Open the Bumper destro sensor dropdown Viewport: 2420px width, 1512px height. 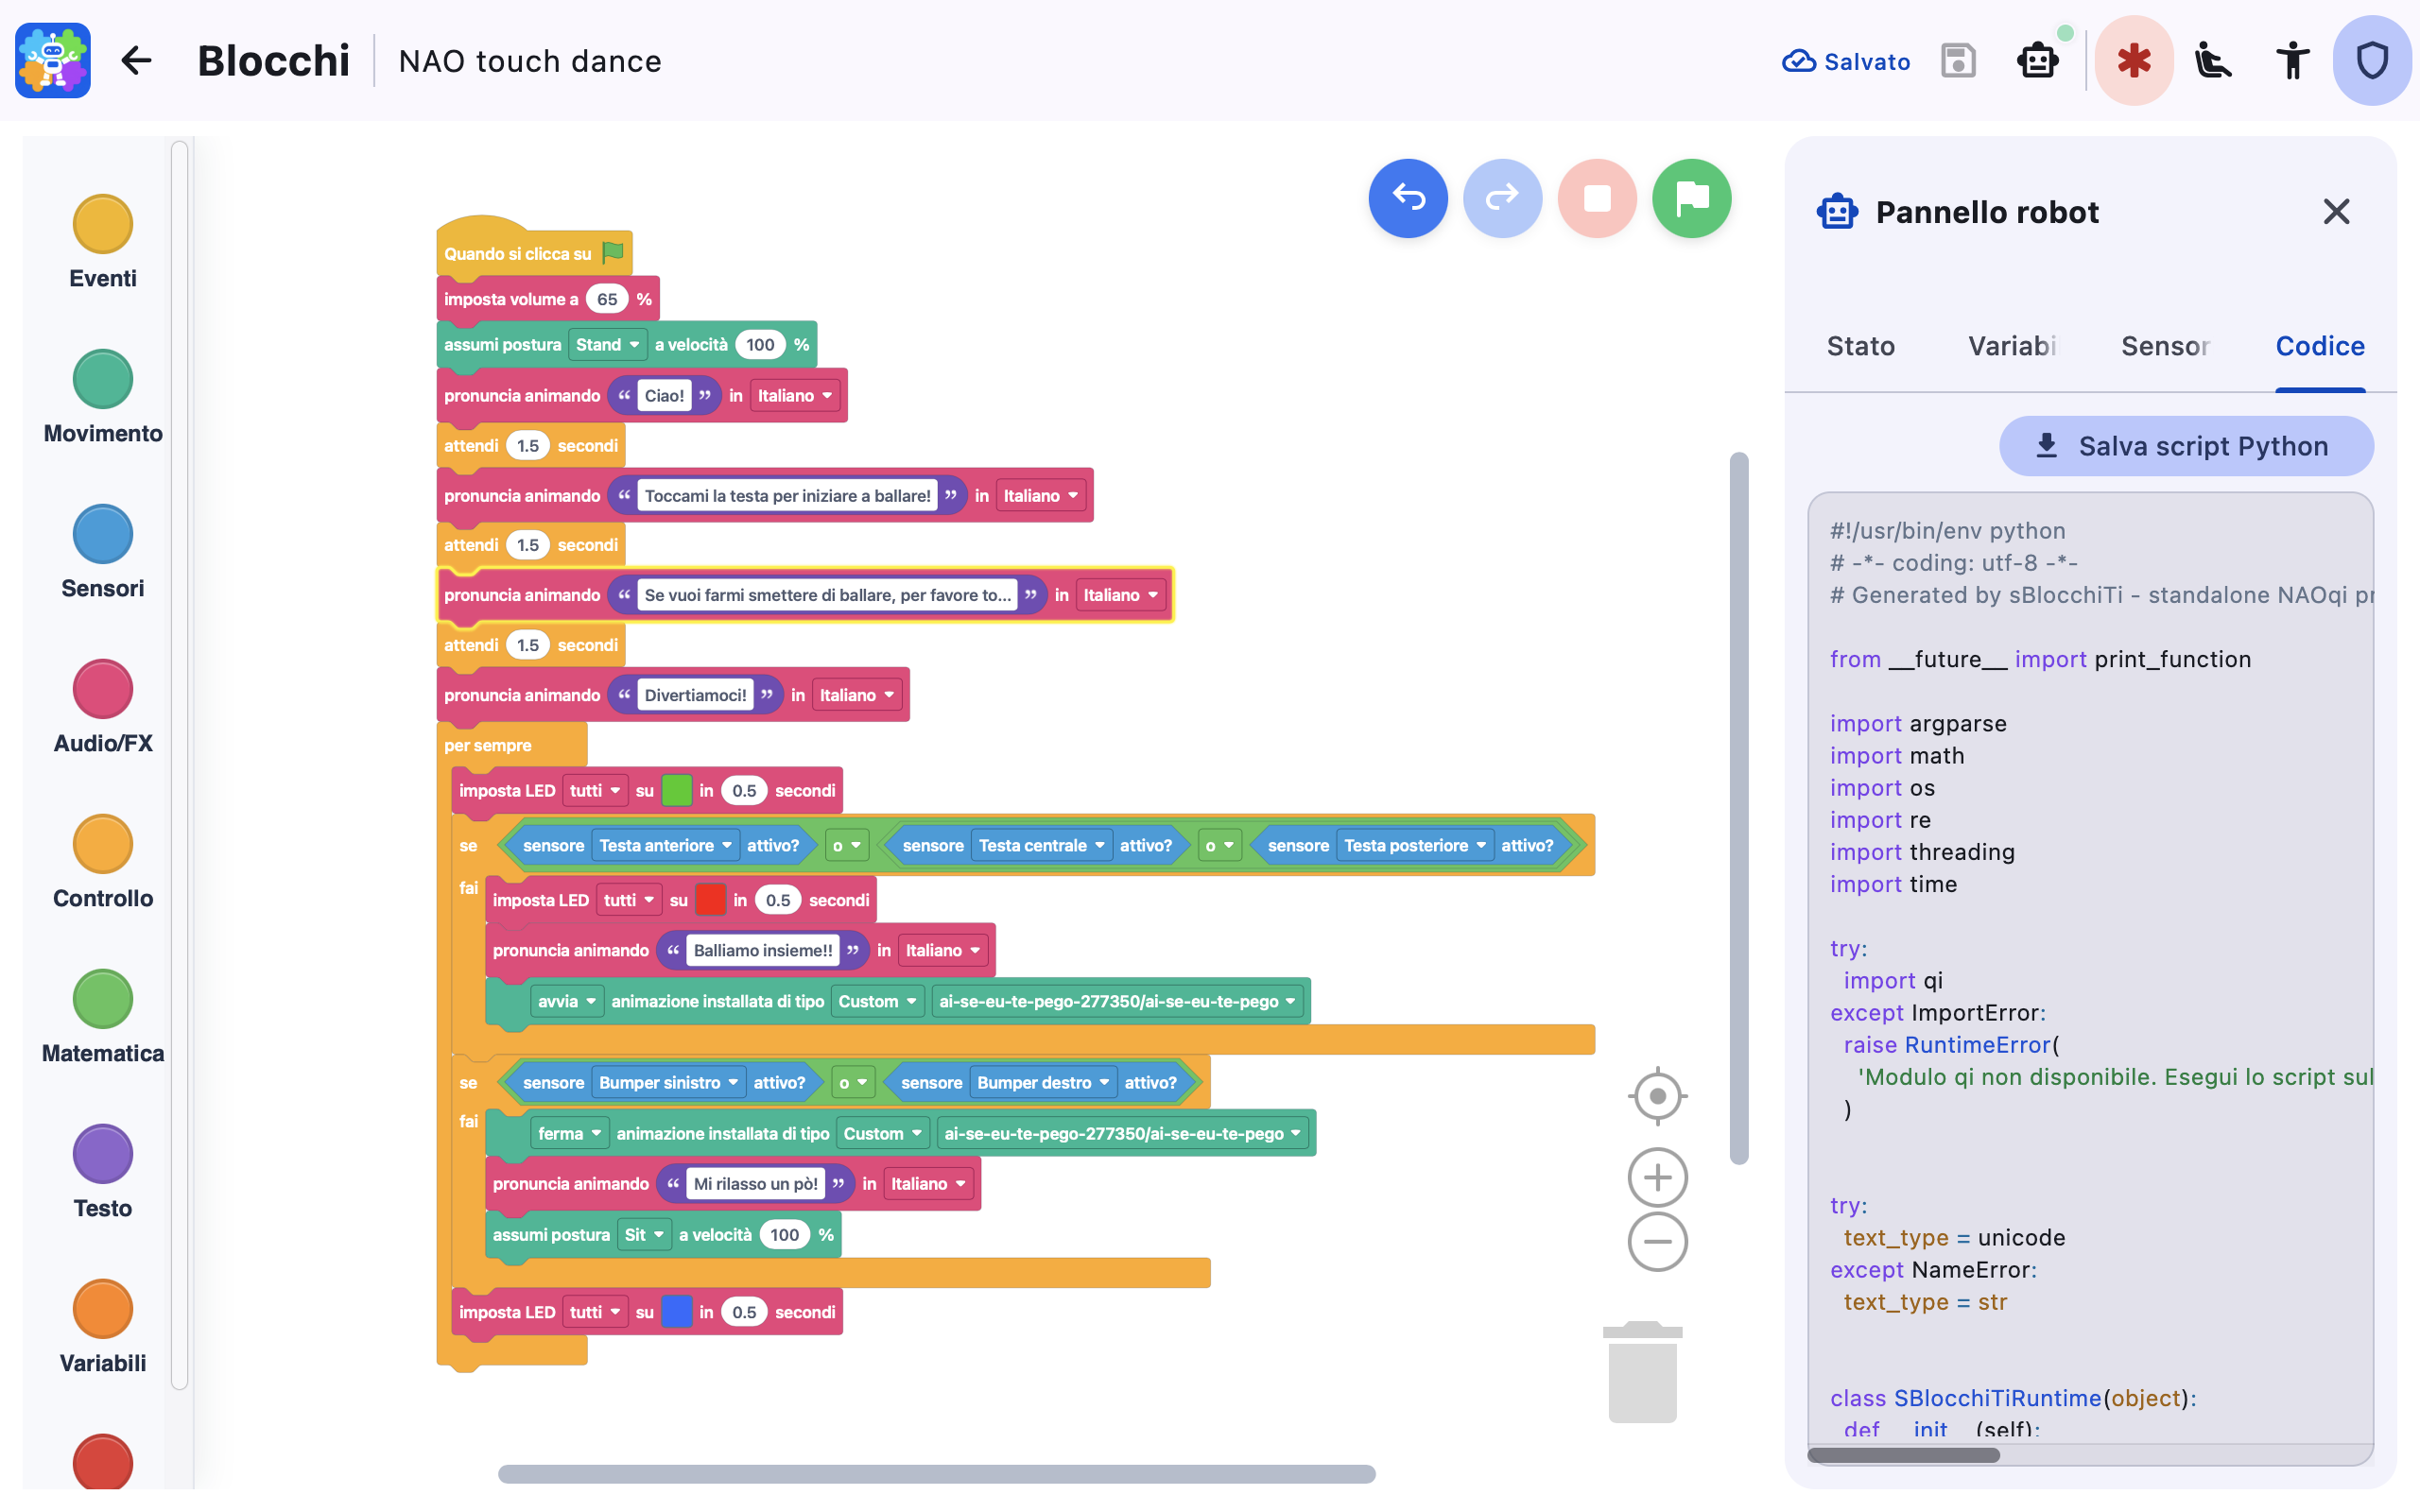tap(1043, 1083)
